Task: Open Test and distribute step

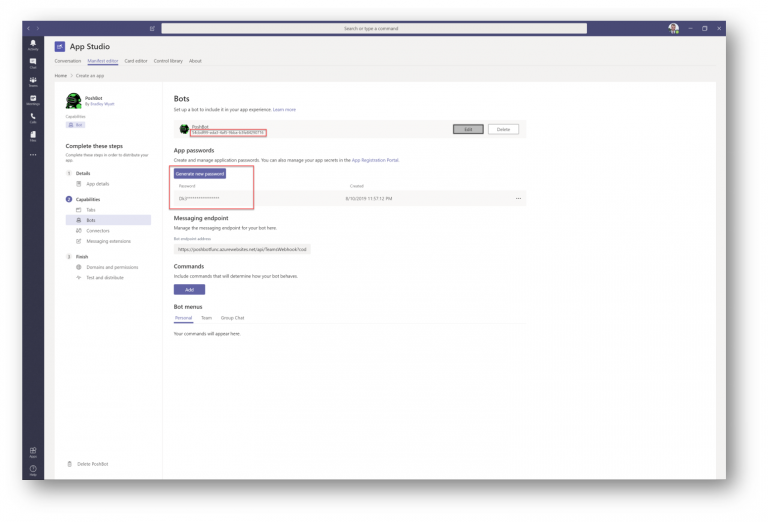Action: coord(105,277)
